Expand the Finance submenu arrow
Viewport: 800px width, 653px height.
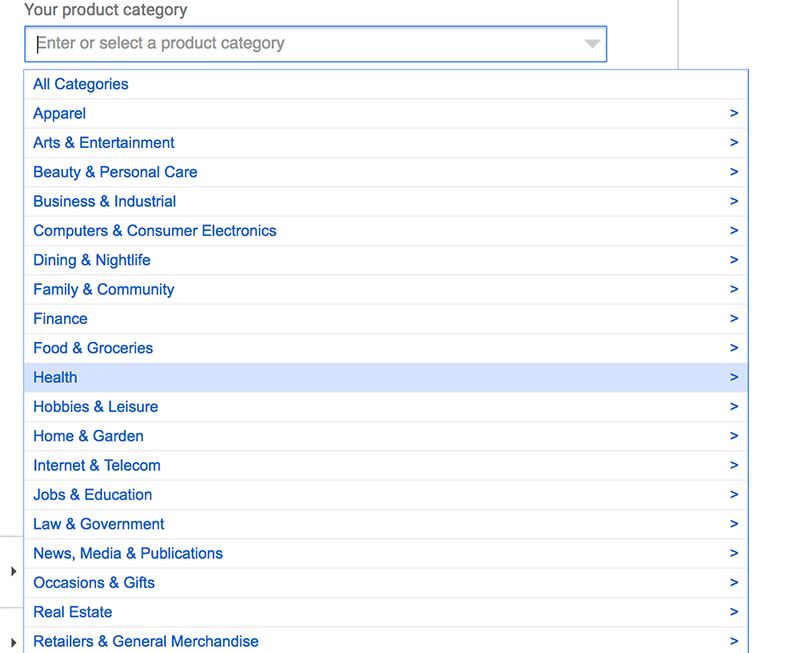click(734, 319)
